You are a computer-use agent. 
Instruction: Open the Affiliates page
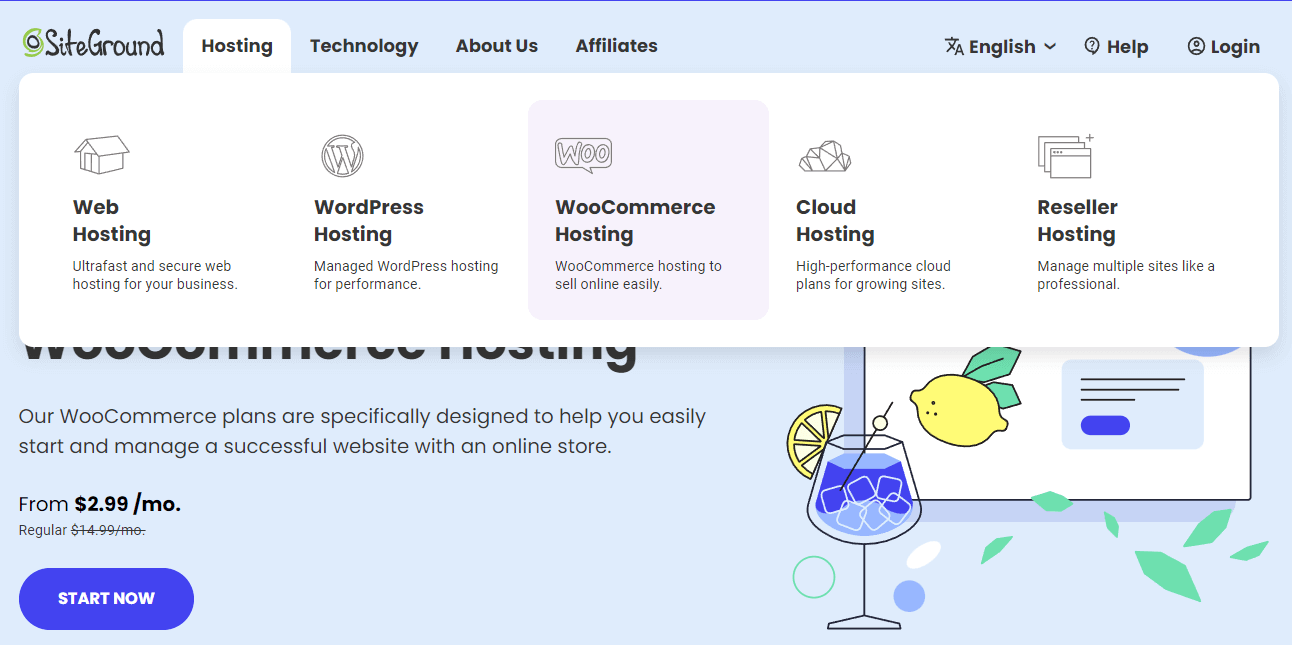click(x=616, y=46)
